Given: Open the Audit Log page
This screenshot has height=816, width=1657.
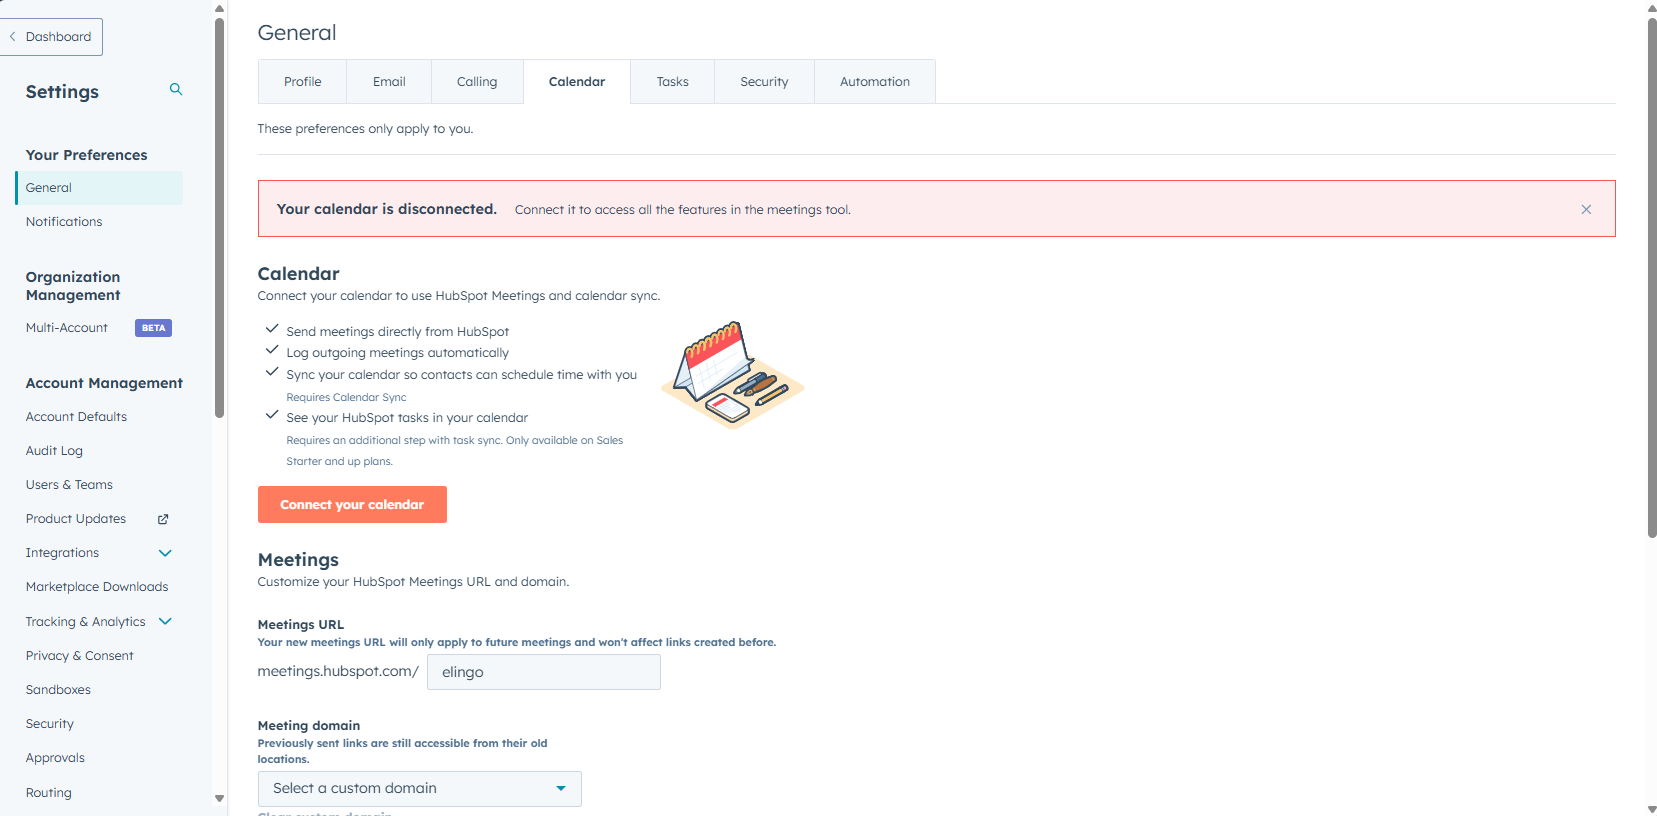Looking at the screenshot, I should (x=54, y=451).
